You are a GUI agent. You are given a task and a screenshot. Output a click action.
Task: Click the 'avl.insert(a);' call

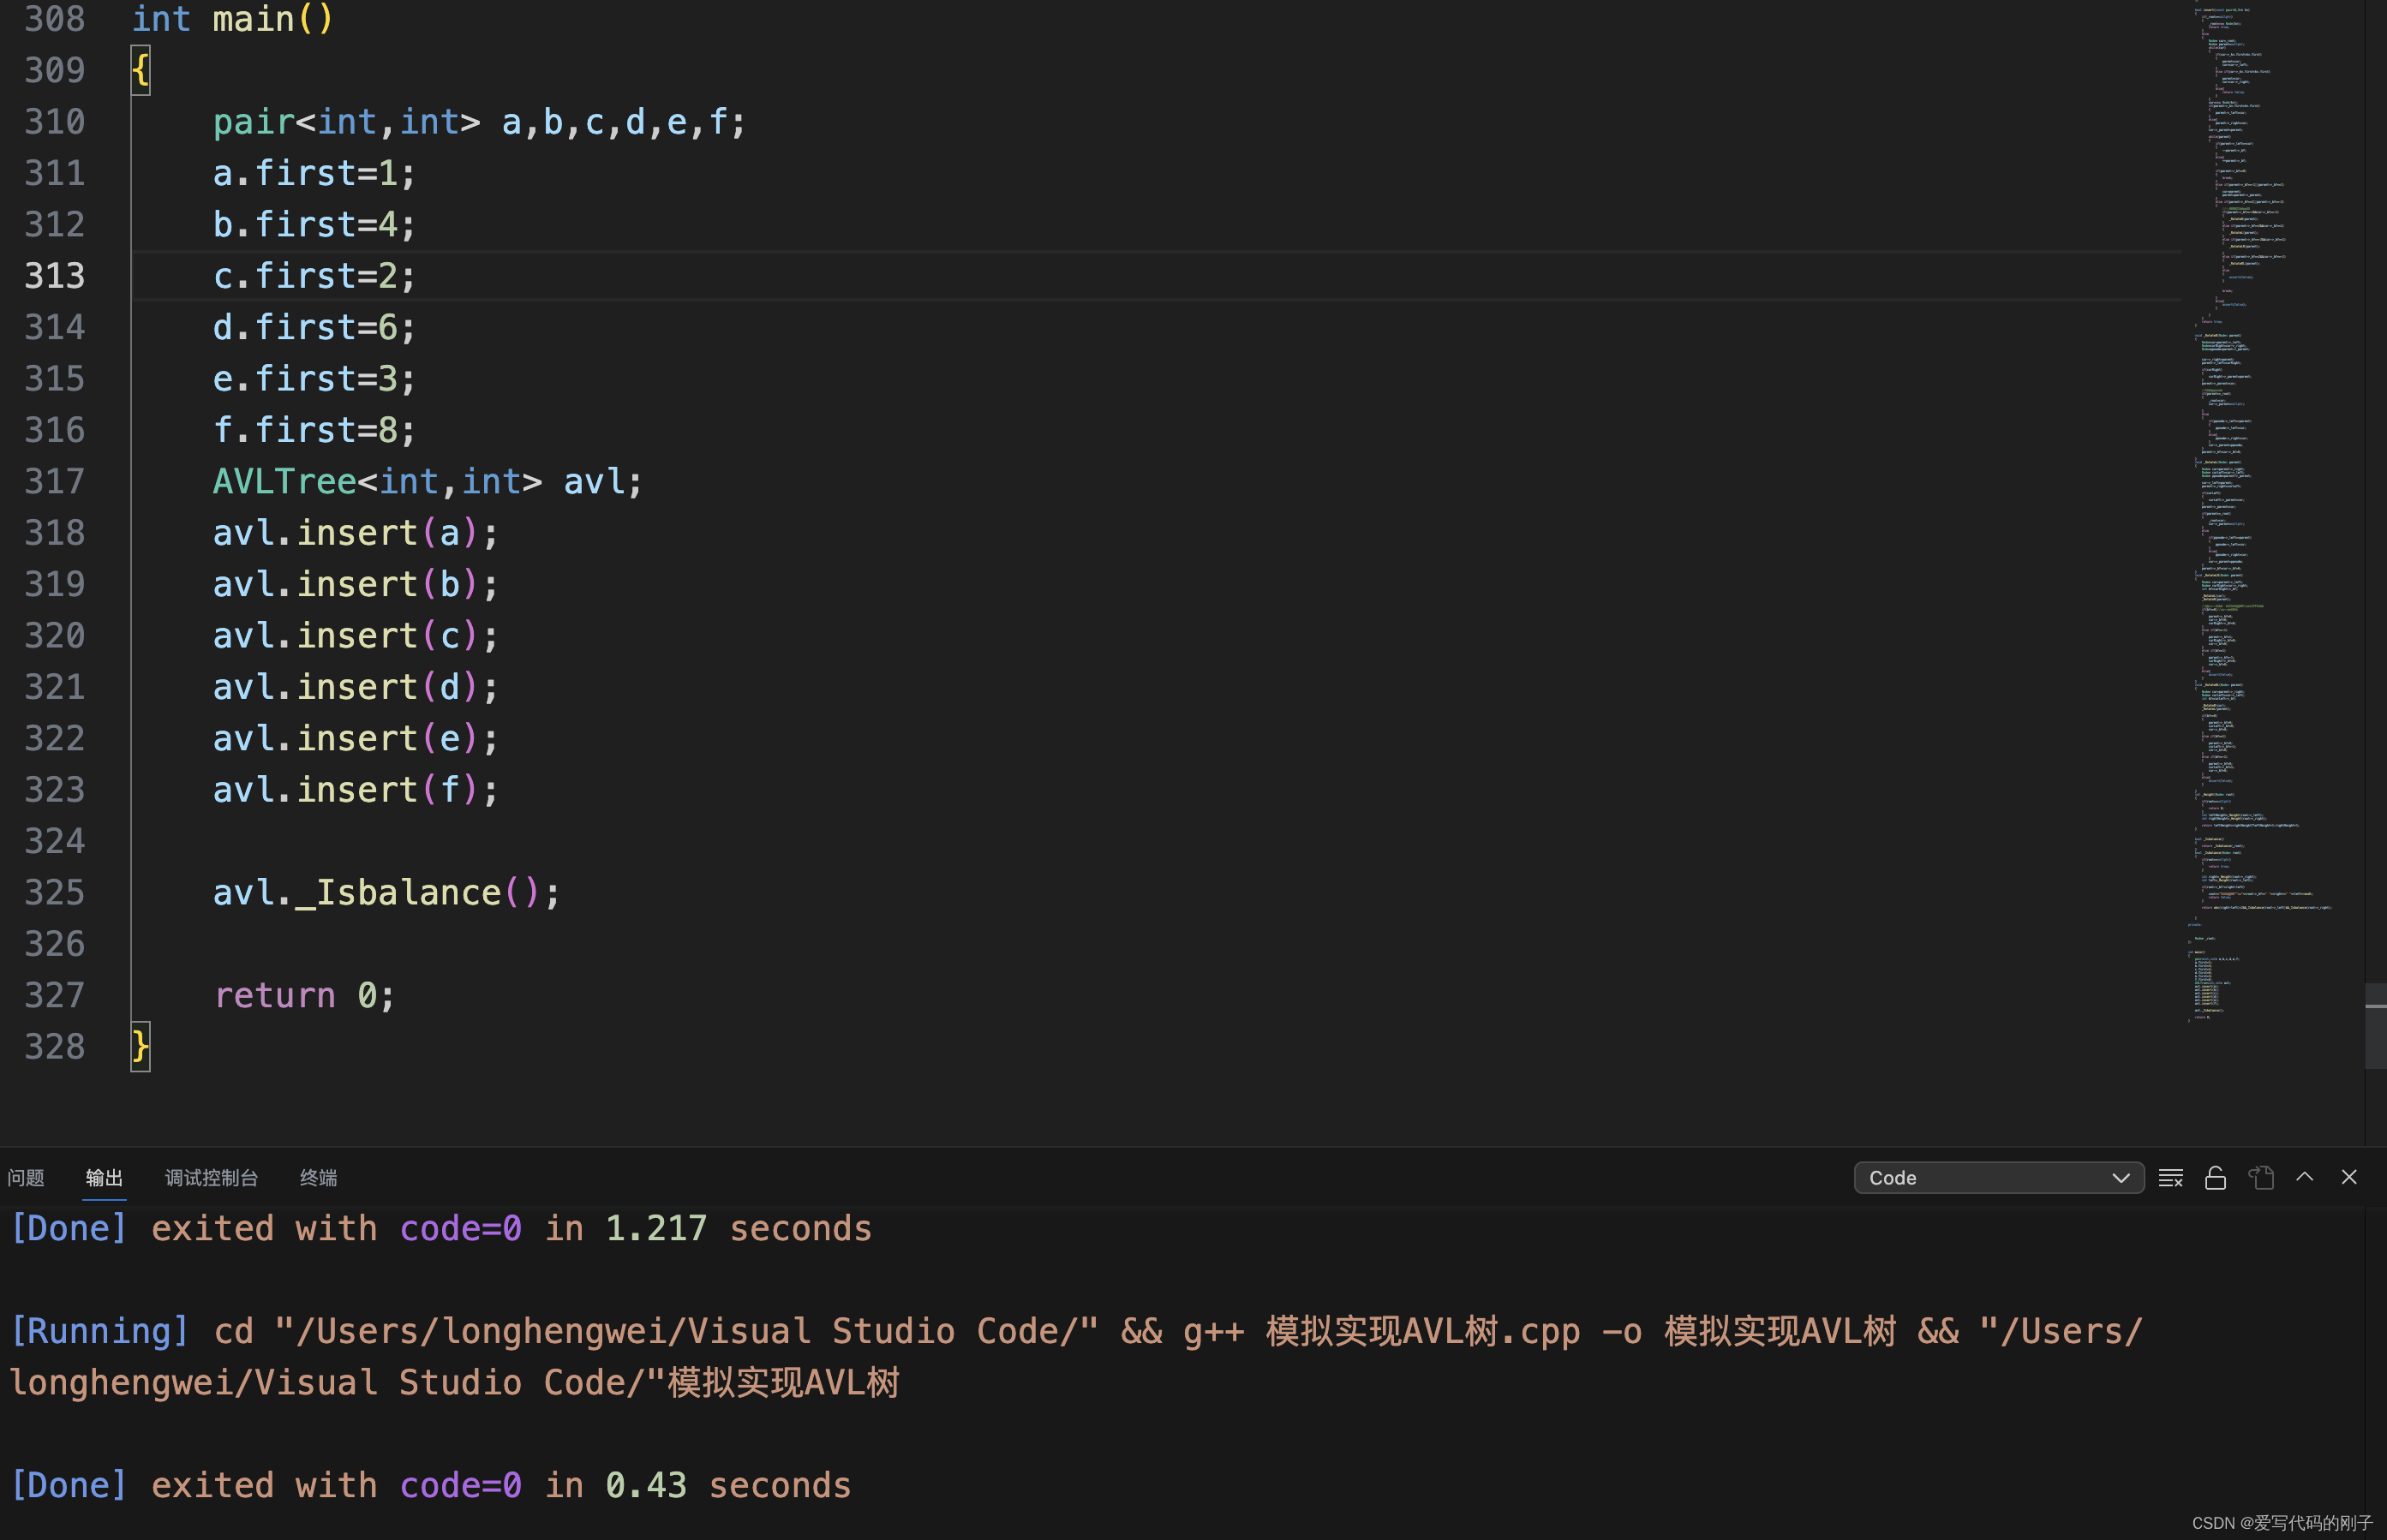(355, 533)
